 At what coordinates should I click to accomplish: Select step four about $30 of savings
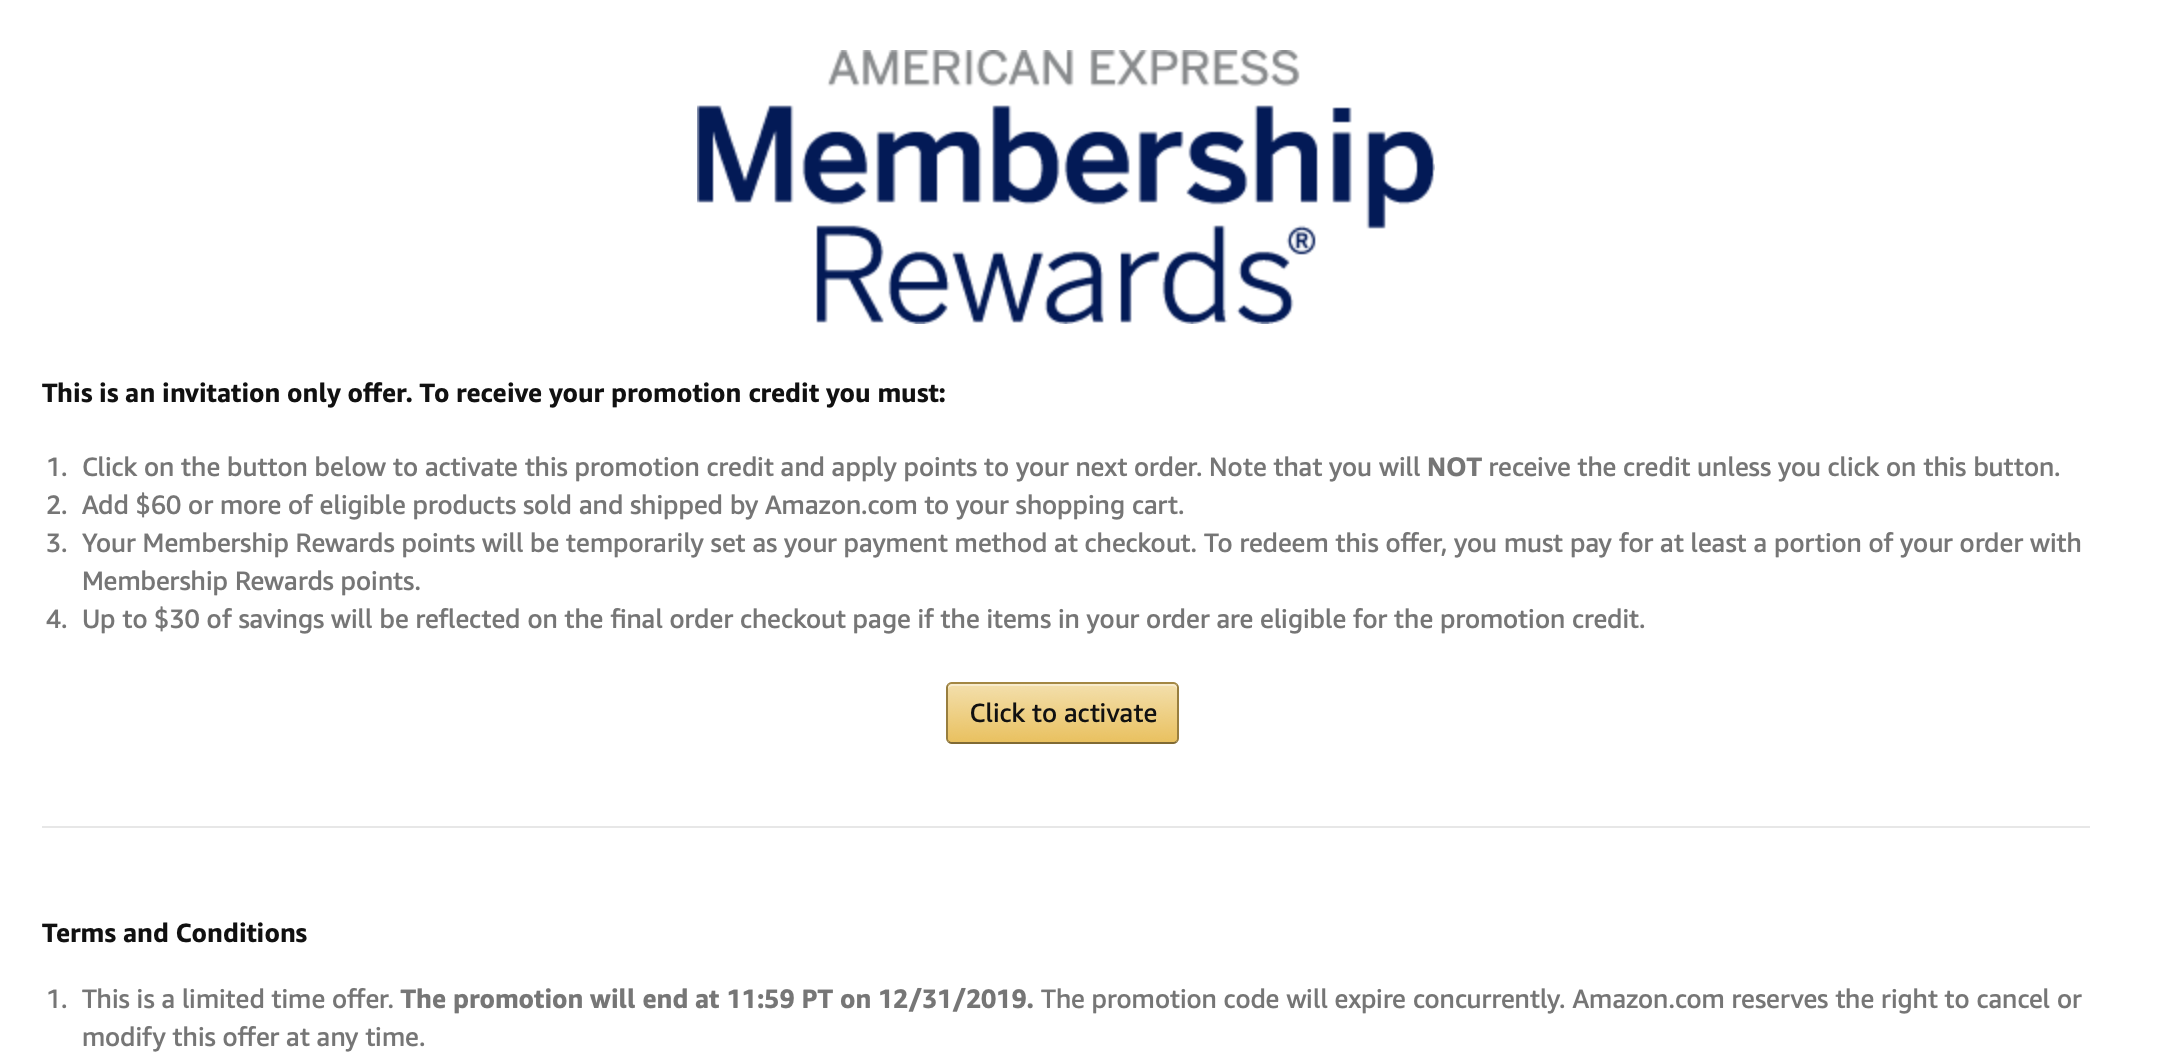pyautogui.click(x=864, y=619)
